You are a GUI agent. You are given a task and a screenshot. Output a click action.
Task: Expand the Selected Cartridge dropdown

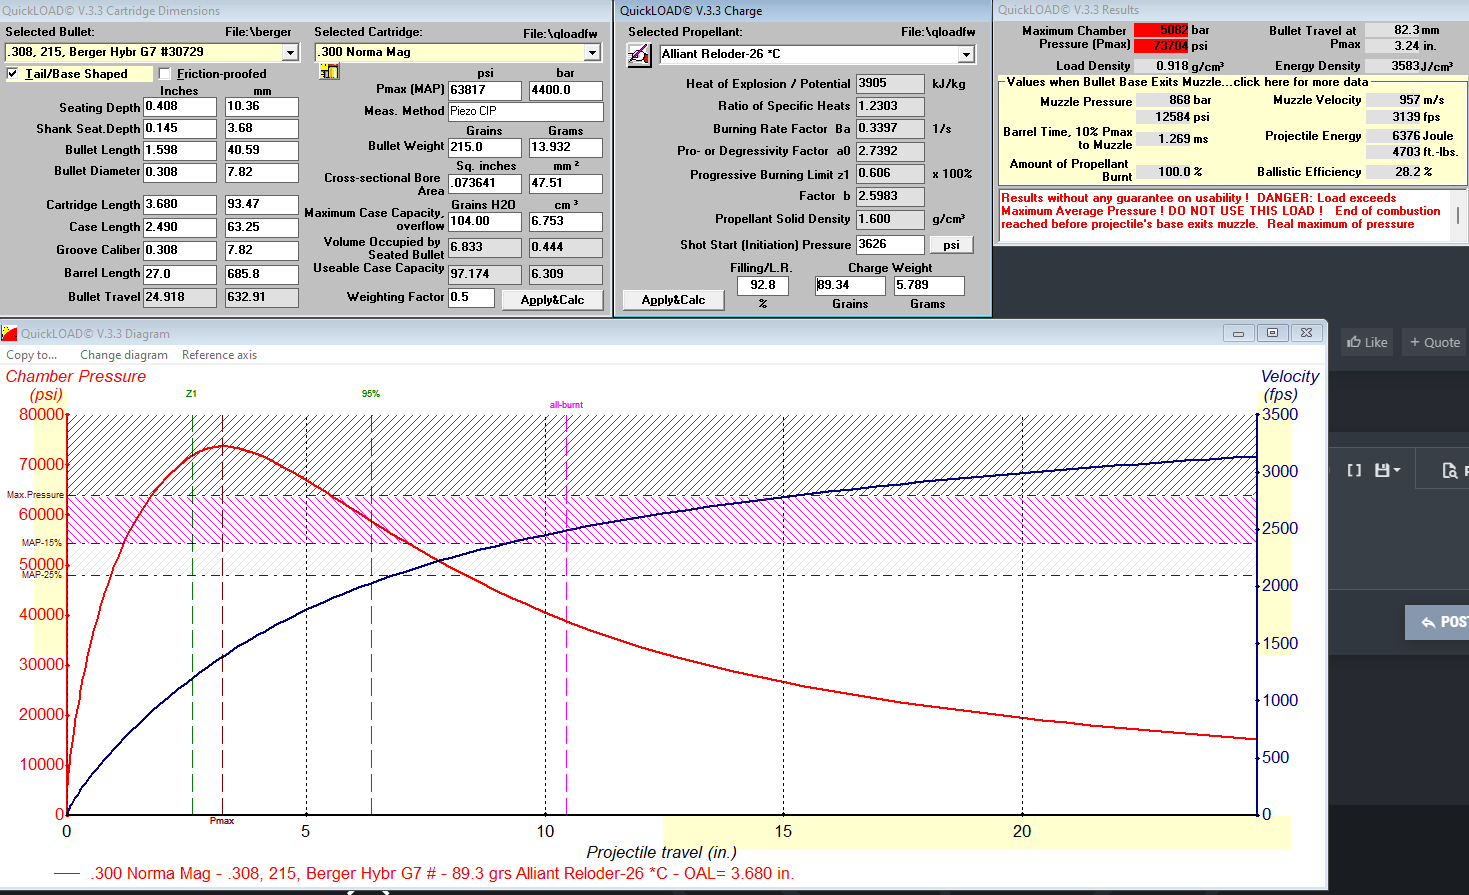(x=592, y=52)
